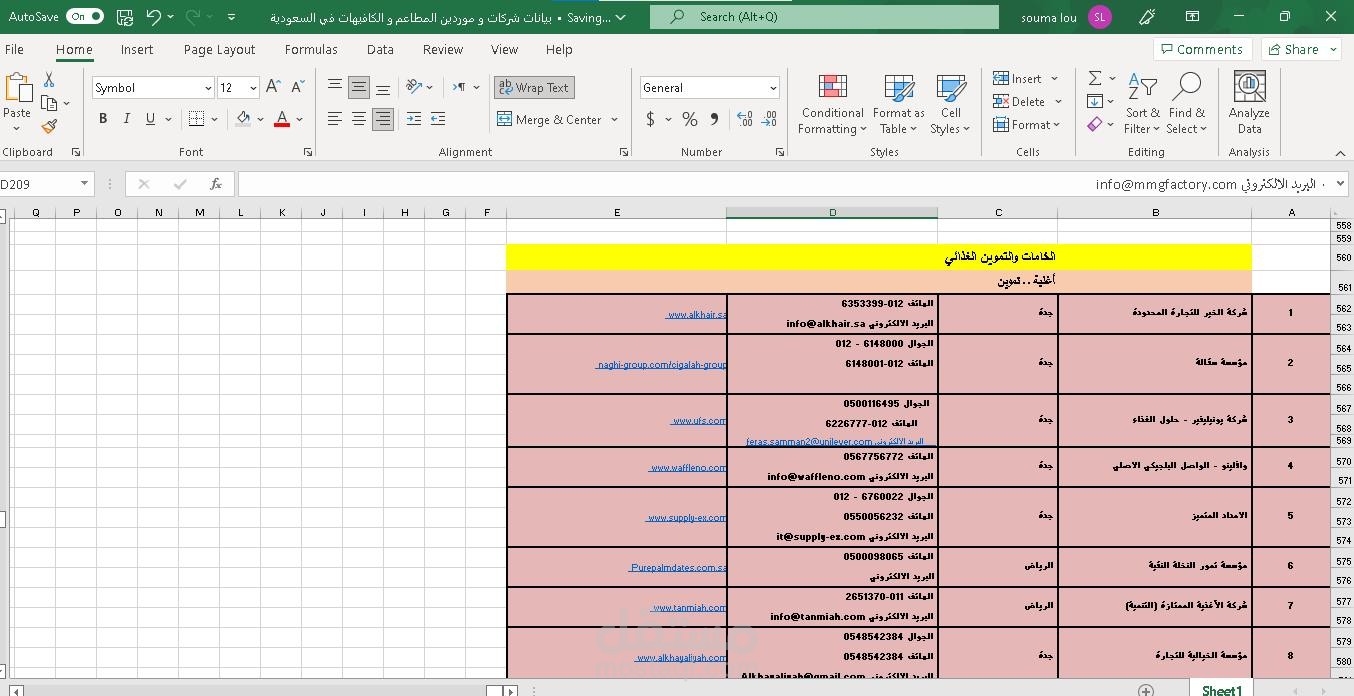Click the Save icon in title bar

[125, 17]
